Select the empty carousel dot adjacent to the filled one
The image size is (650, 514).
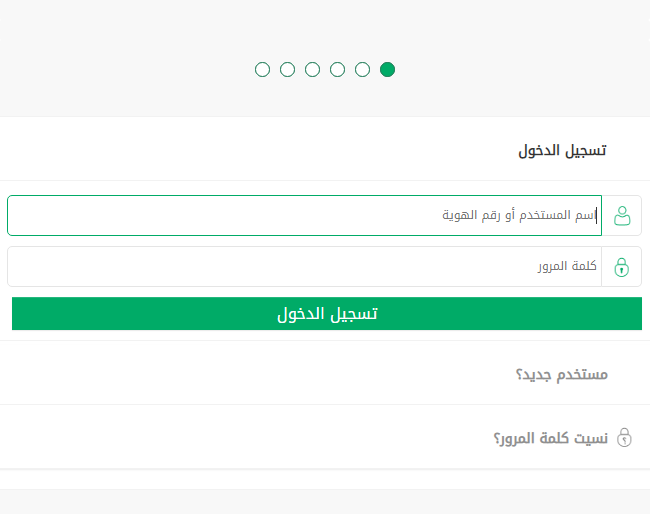362,70
